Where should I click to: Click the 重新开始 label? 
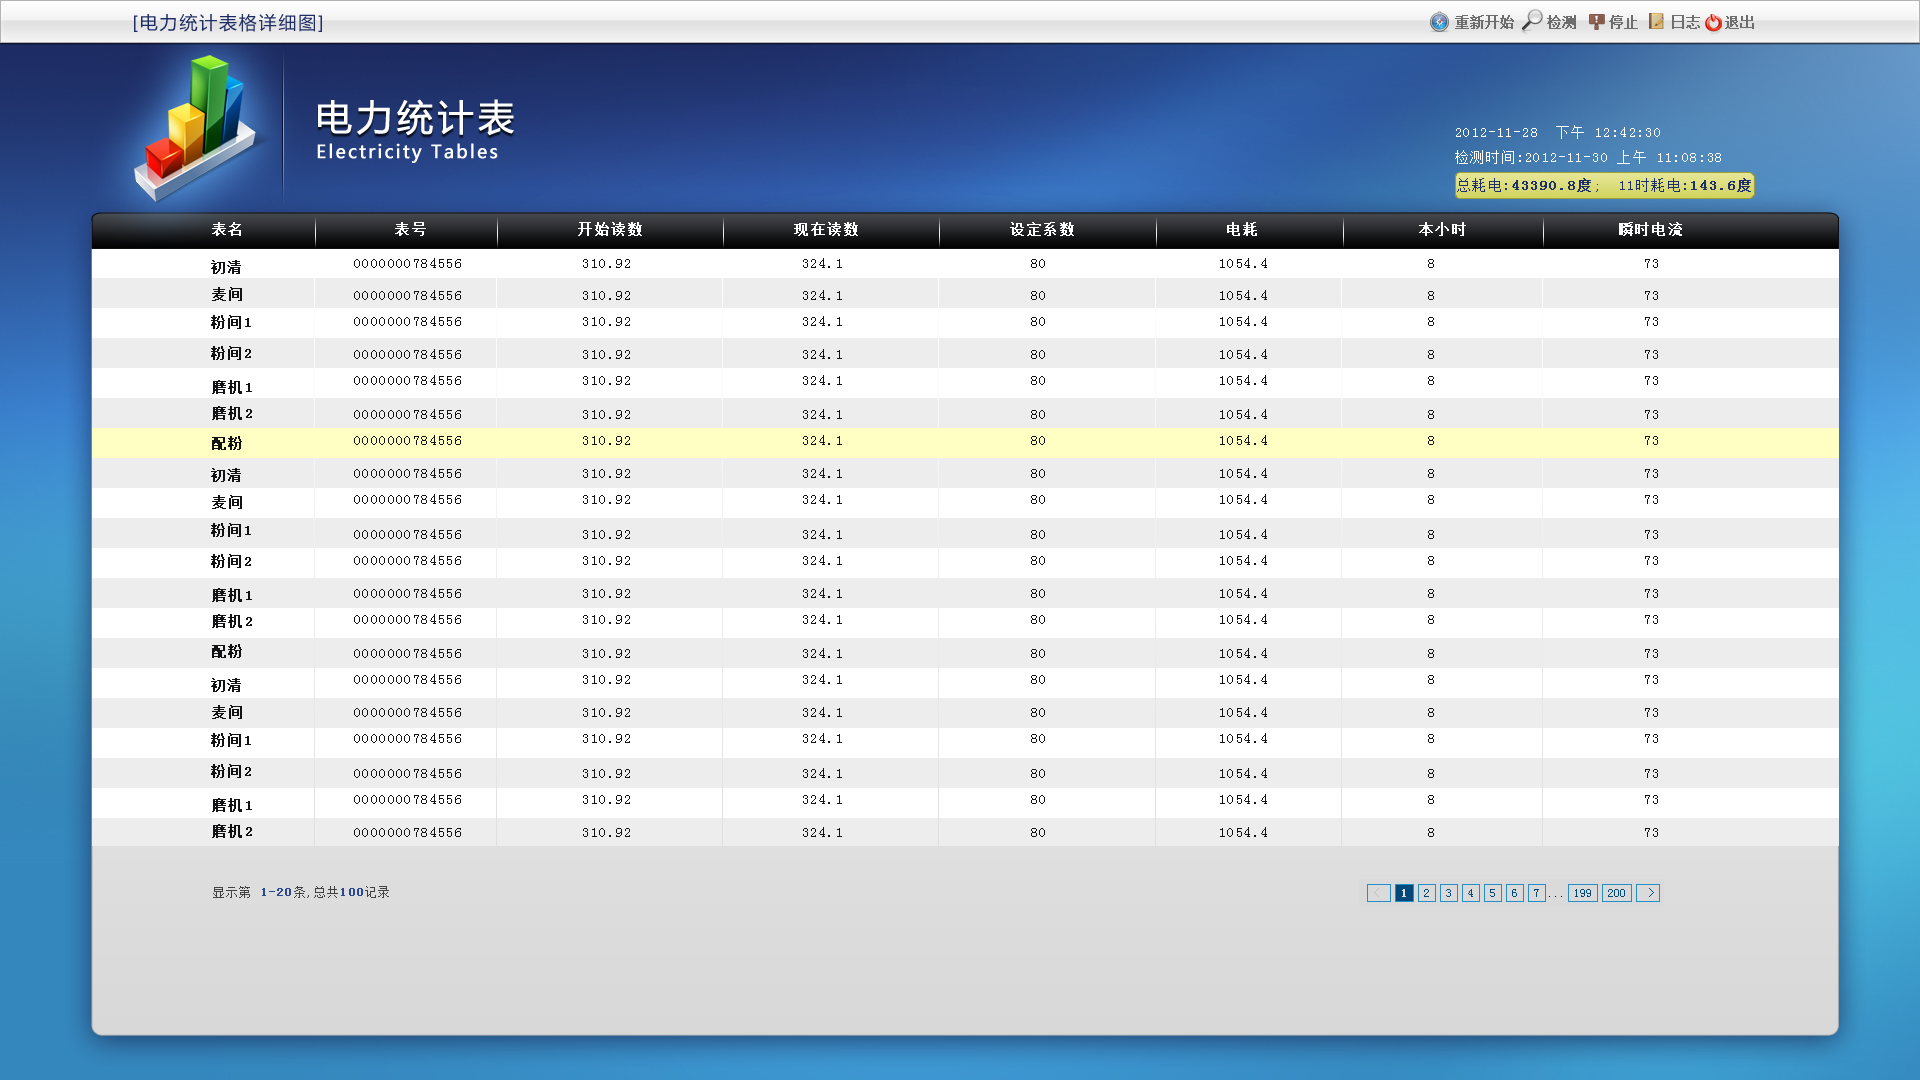coord(1484,23)
